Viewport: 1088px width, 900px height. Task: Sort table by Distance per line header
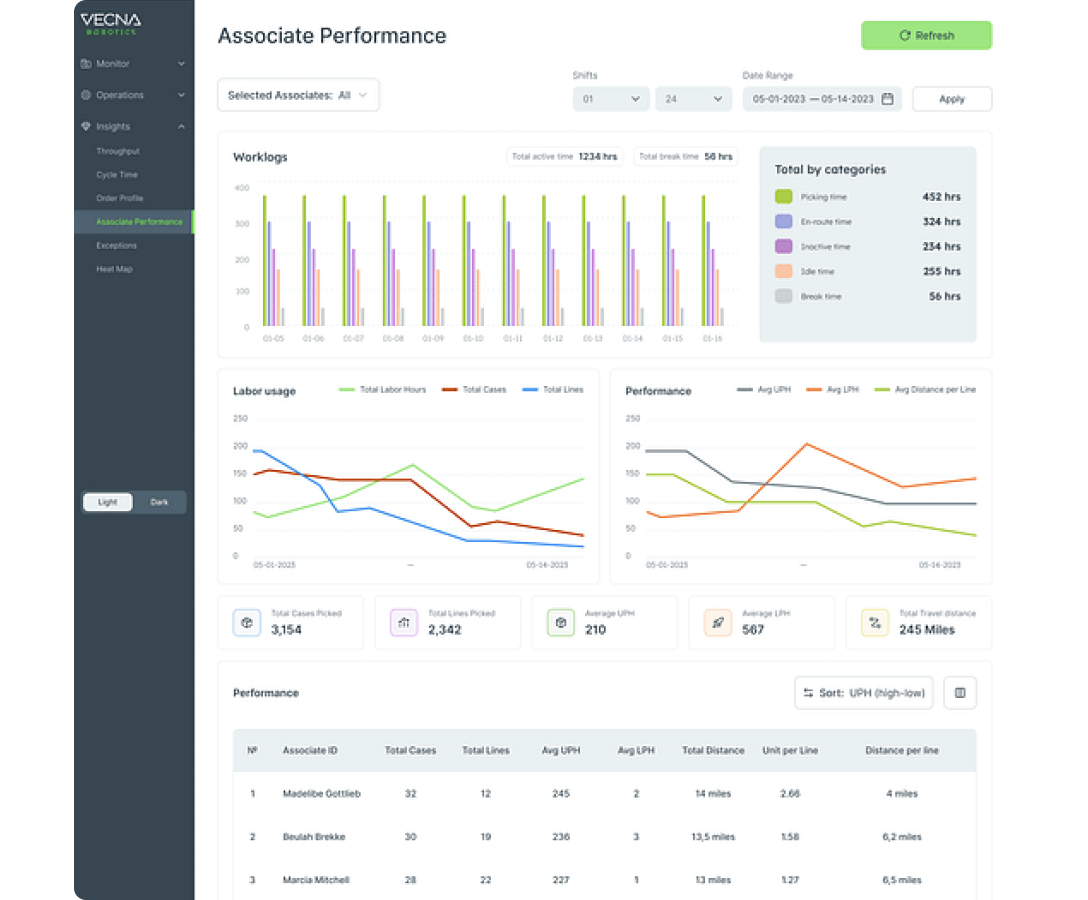tap(902, 751)
